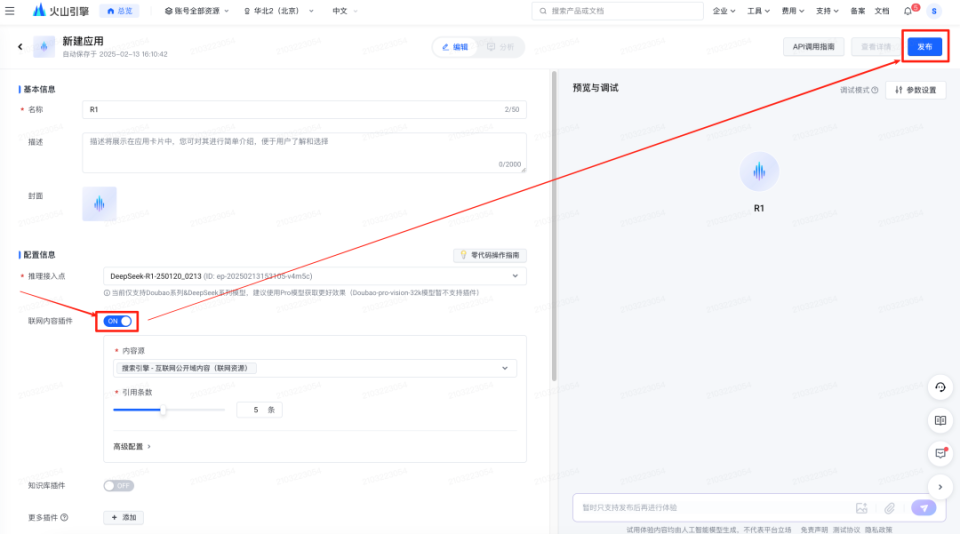The height and width of the screenshot is (534, 960).
Task: Click the send message arrow button
Action: pyautogui.click(x=924, y=508)
